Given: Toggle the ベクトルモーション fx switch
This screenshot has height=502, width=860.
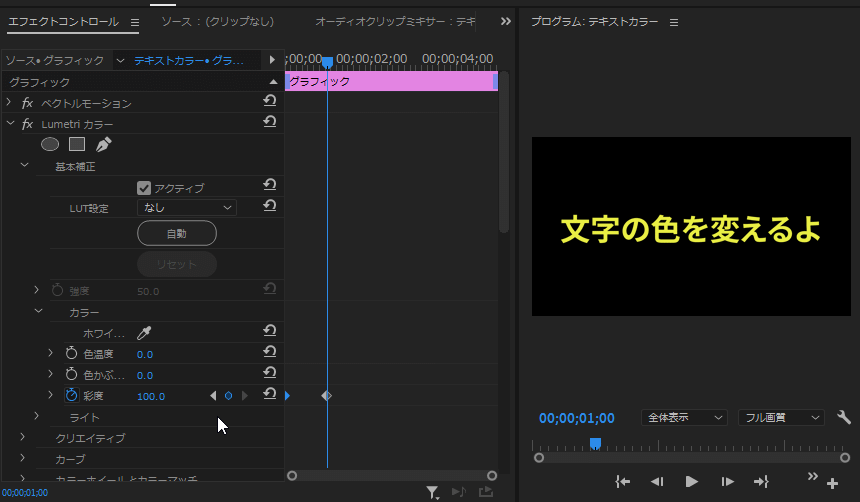Looking at the screenshot, I should pos(27,103).
